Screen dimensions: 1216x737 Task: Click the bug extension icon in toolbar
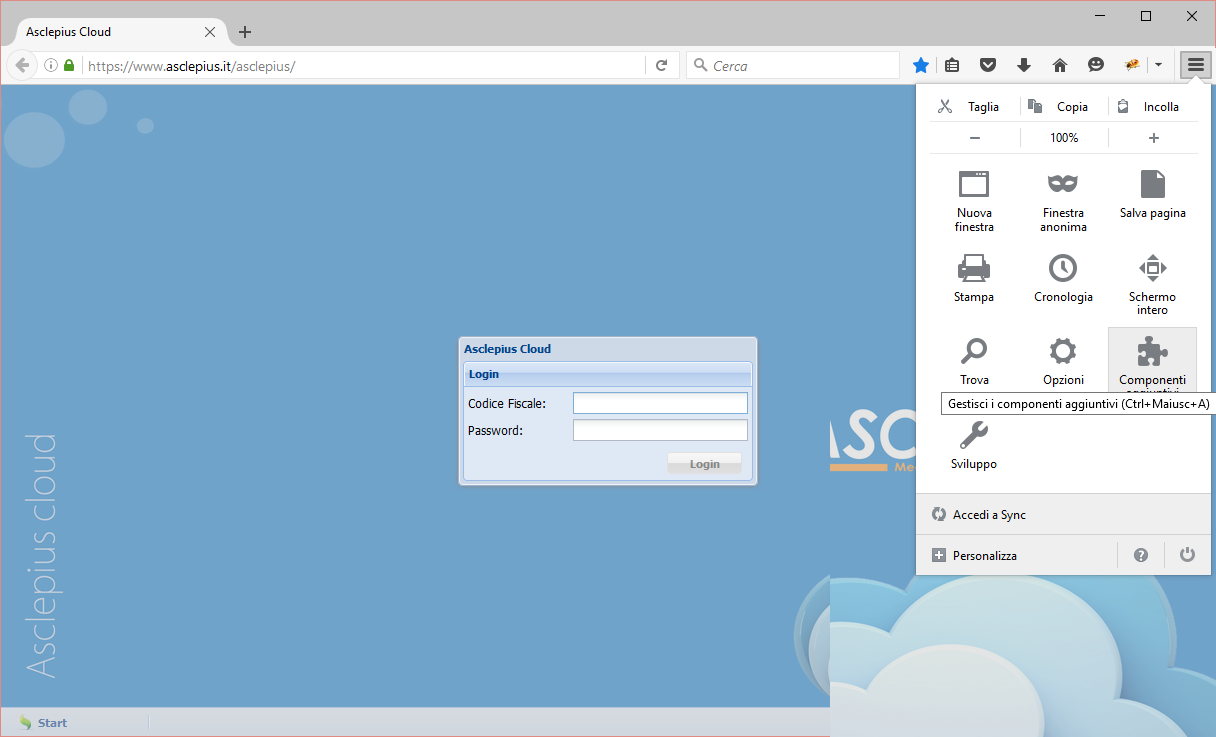(1133, 65)
